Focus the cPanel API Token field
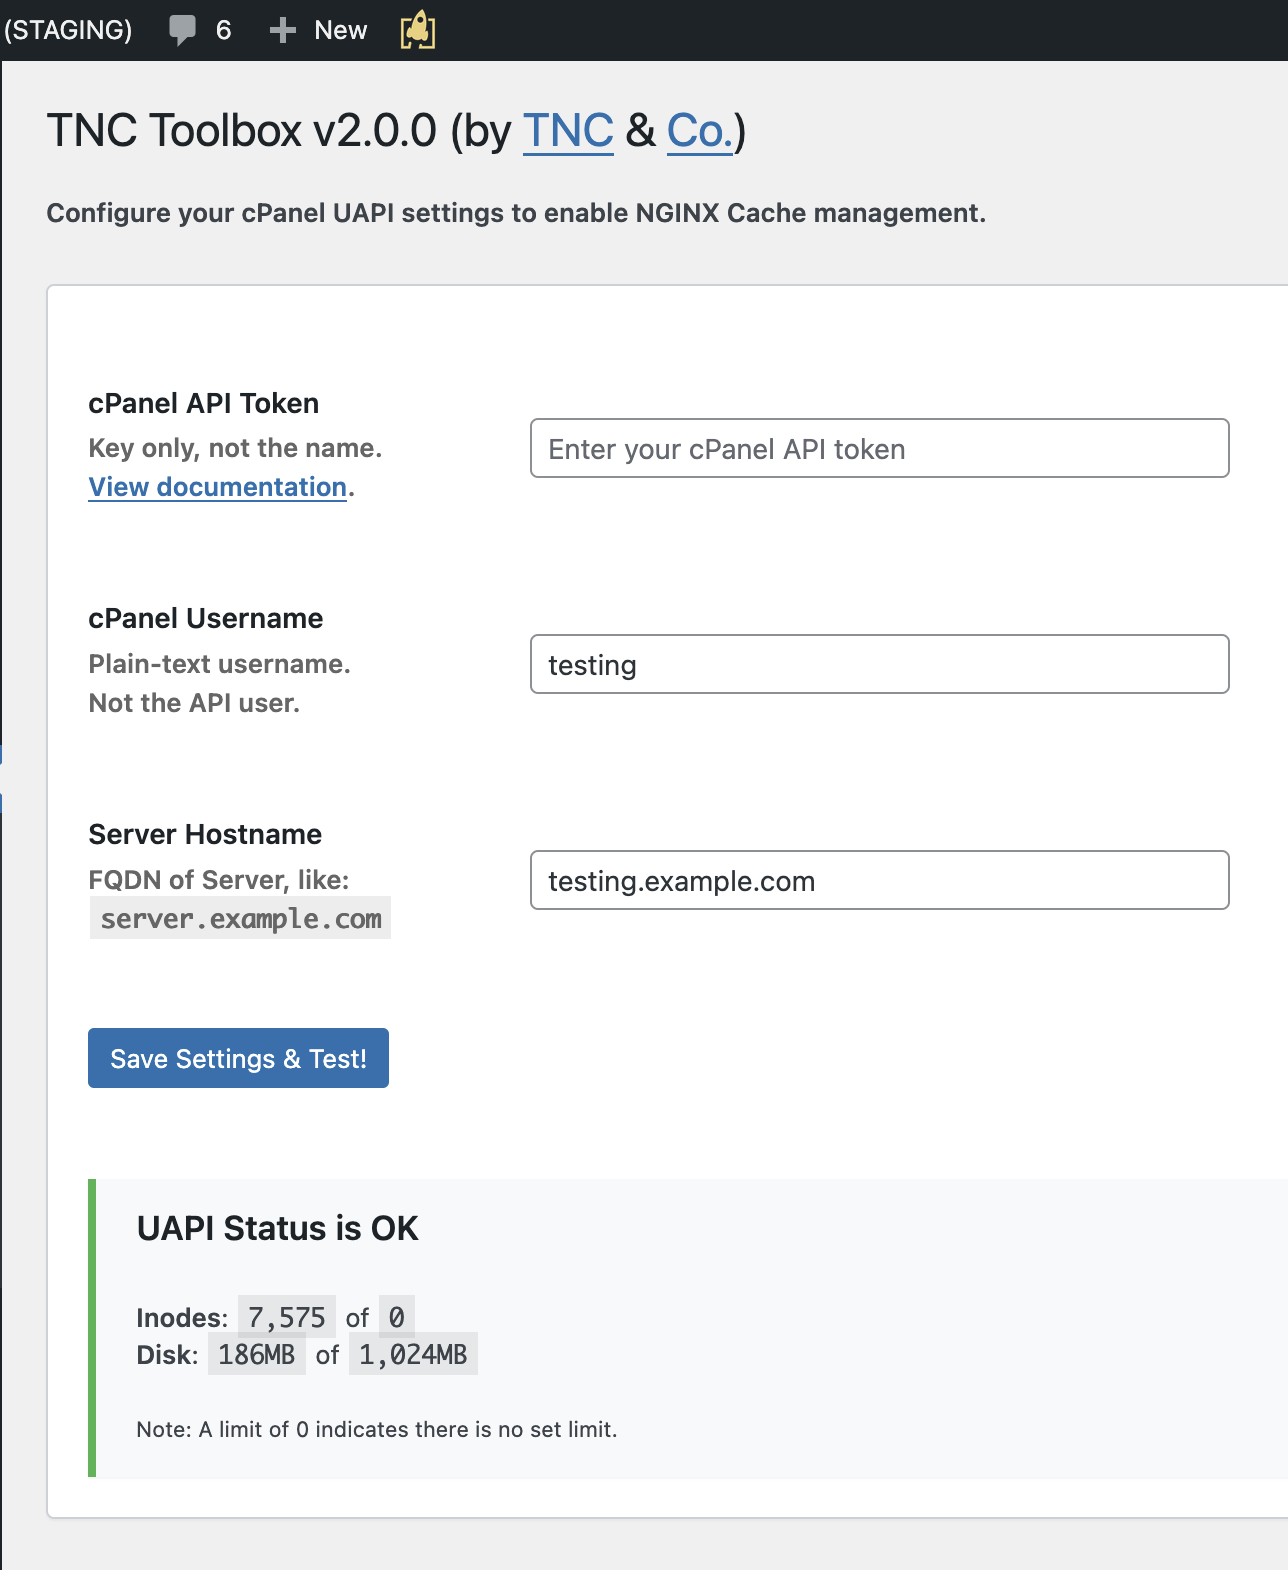Screen dimensions: 1288x1570 coord(880,448)
